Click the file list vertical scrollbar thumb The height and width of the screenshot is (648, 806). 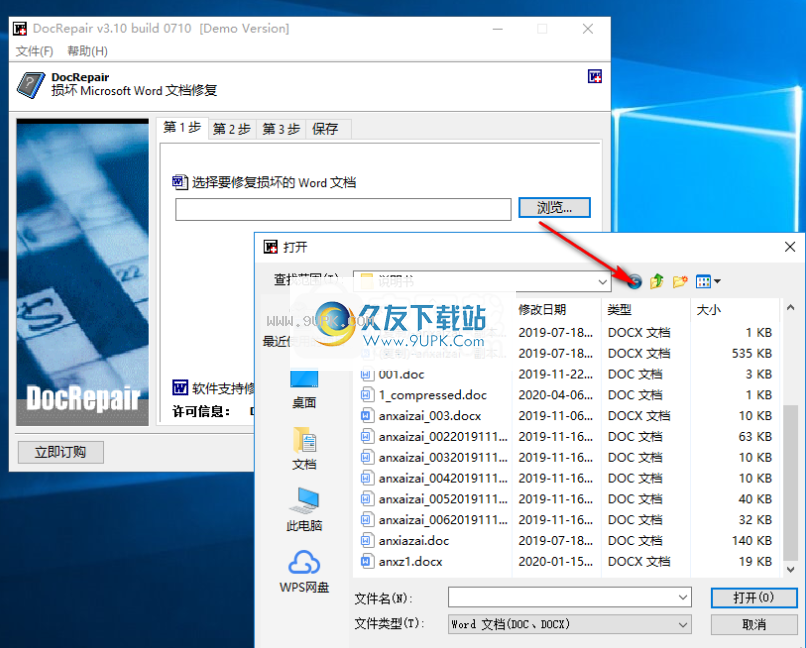pos(791,483)
